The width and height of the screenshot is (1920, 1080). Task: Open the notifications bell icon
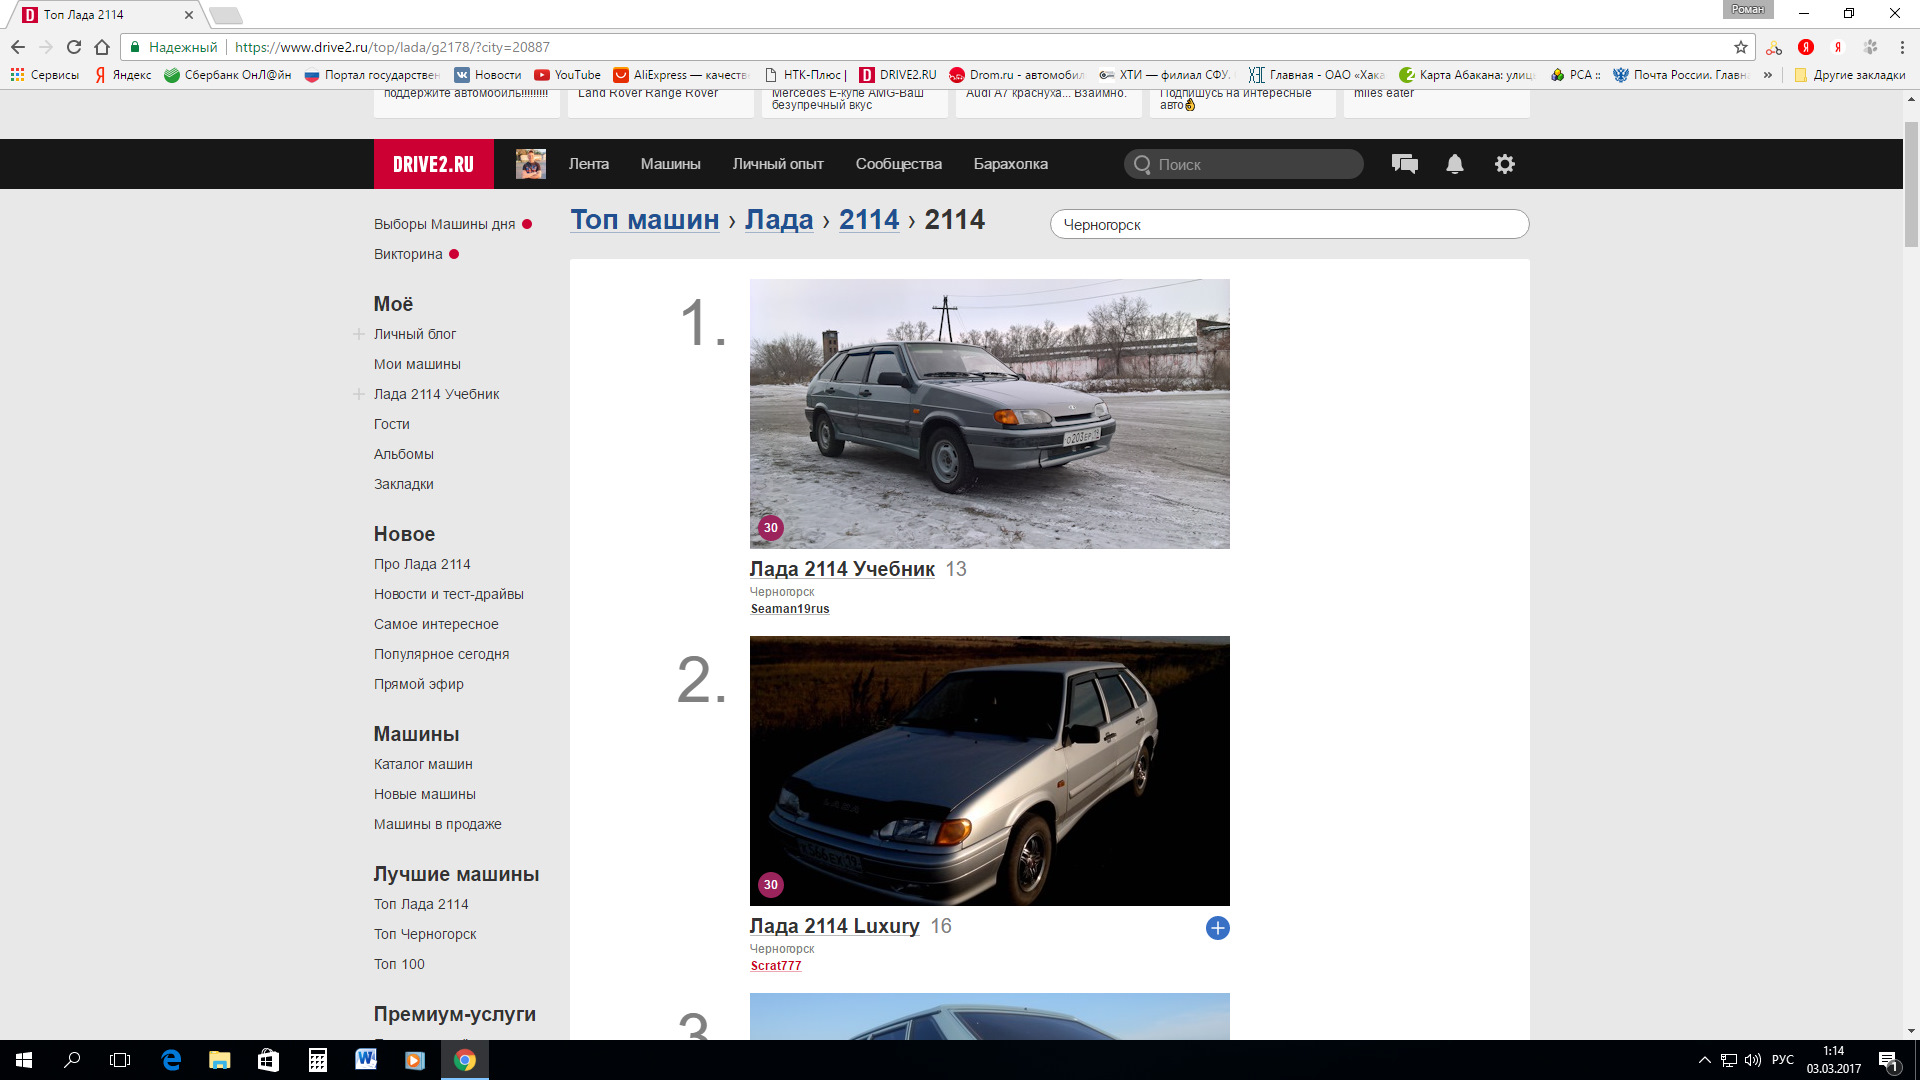(1455, 164)
